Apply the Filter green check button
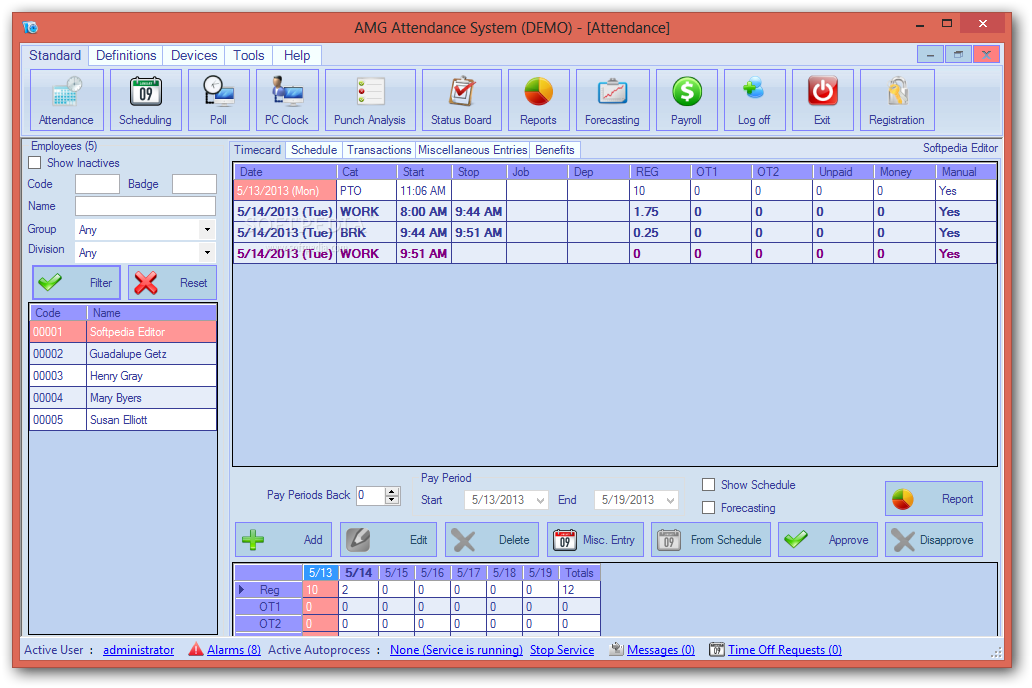Image resolution: width=1032 pixels, height=688 pixels. coord(76,282)
